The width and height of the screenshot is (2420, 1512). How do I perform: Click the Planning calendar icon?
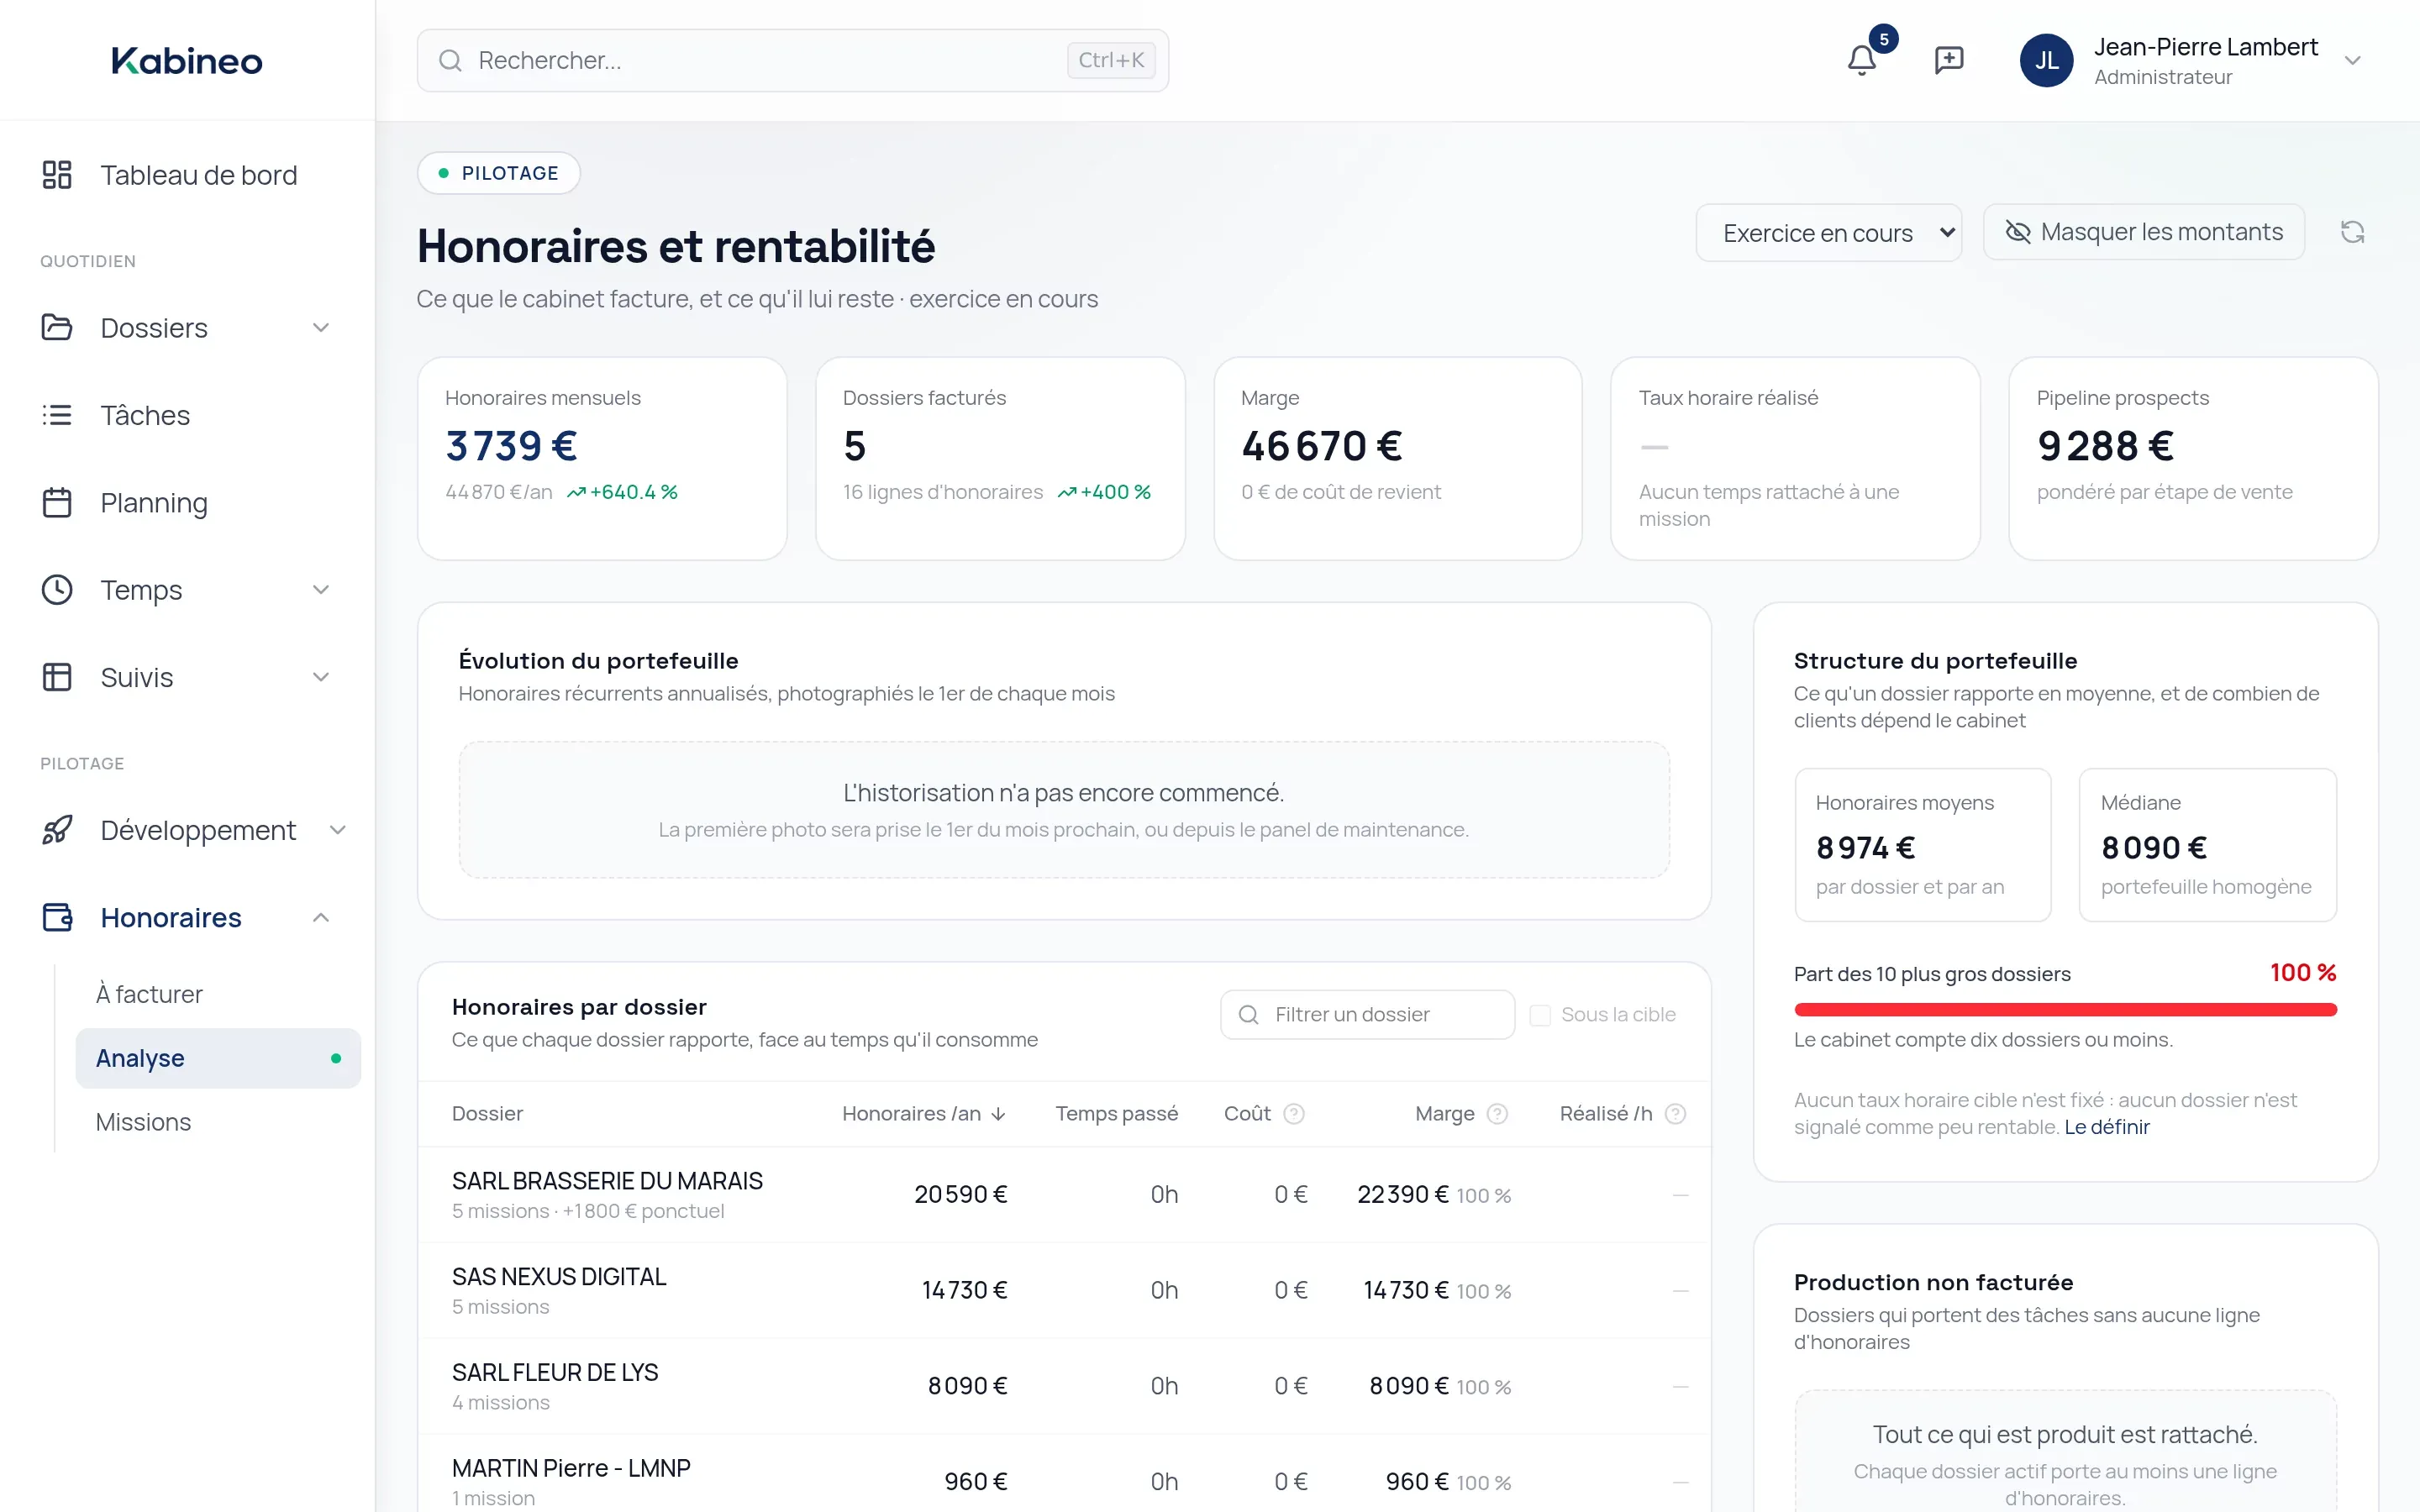click(57, 502)
